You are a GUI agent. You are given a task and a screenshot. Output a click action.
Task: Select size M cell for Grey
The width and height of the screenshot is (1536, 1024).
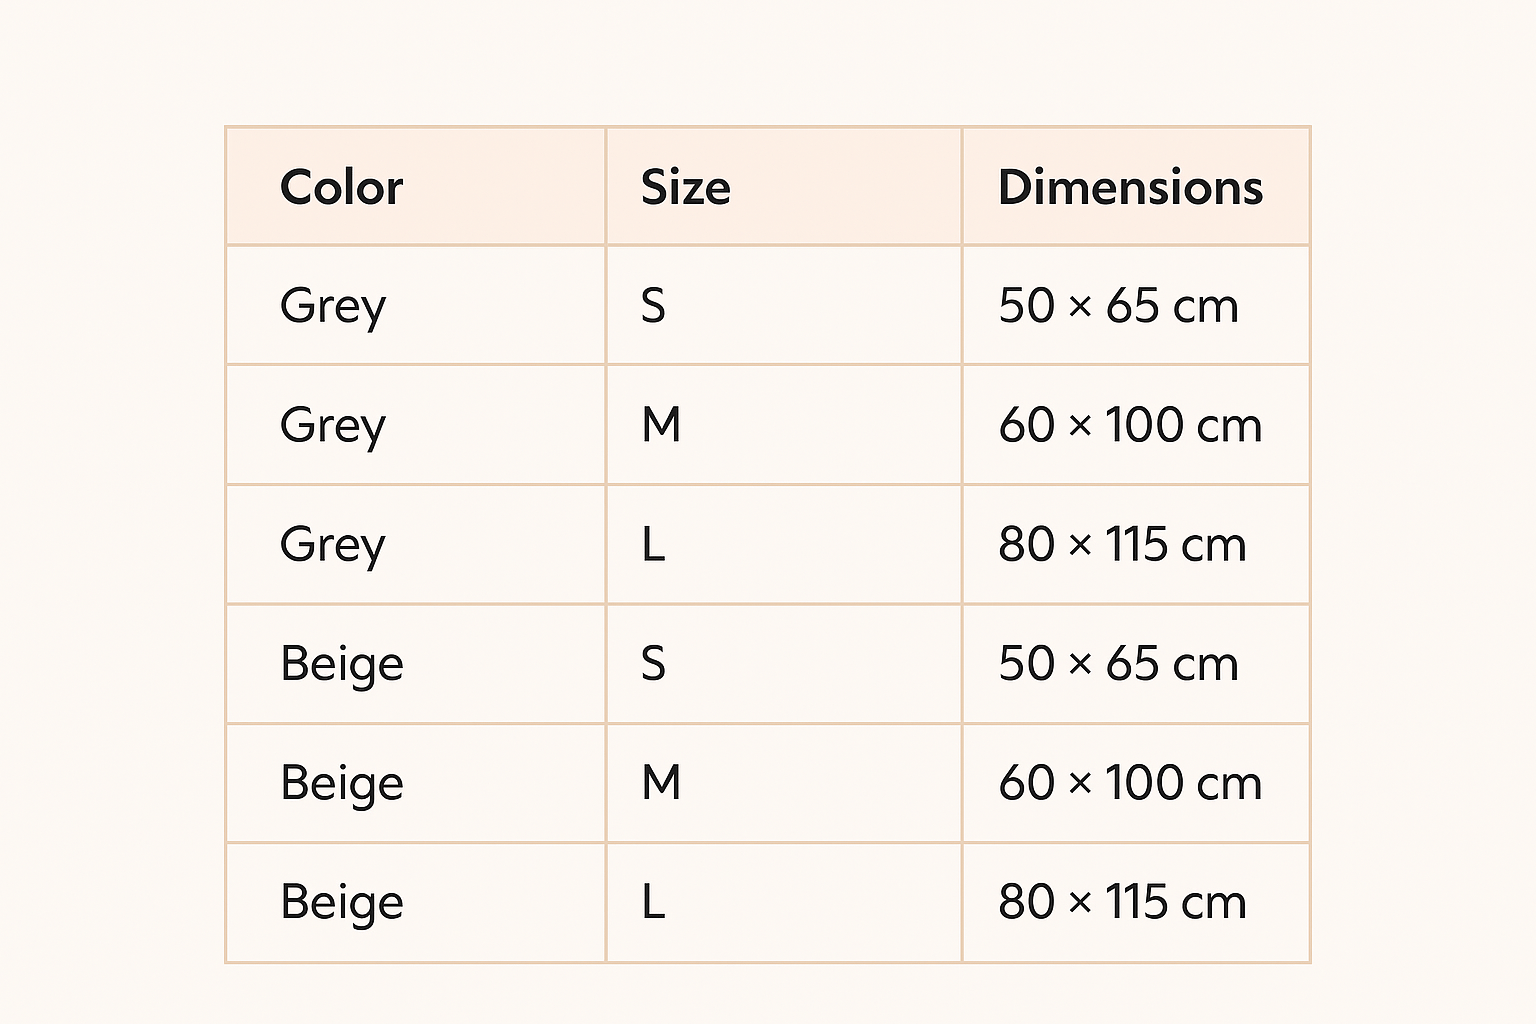661,425
